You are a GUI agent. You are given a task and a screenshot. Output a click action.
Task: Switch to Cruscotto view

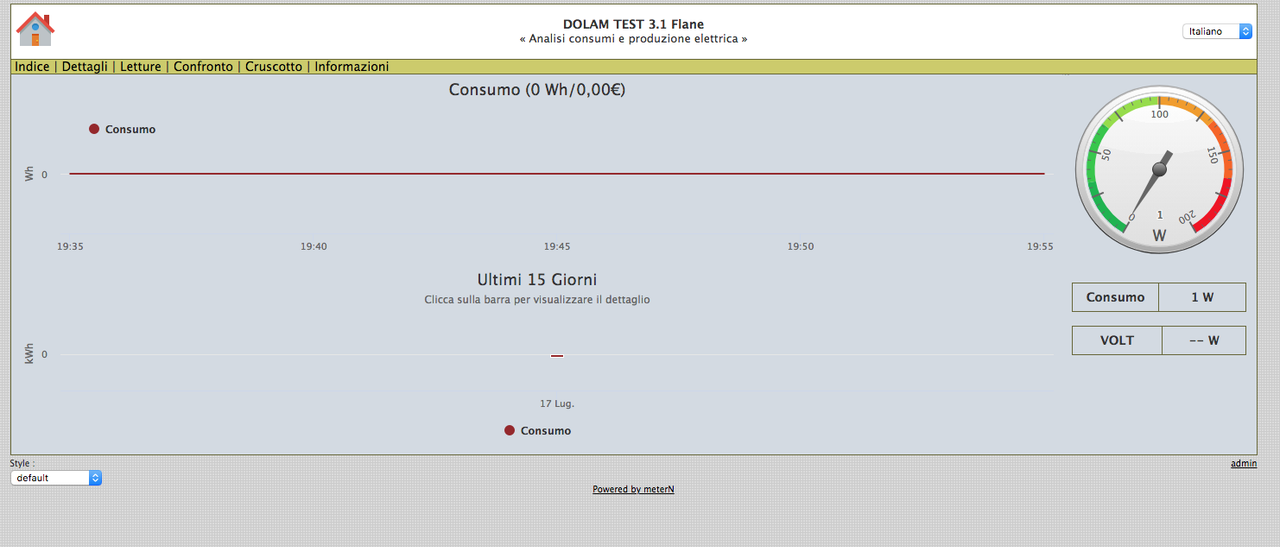click(274, 67)
